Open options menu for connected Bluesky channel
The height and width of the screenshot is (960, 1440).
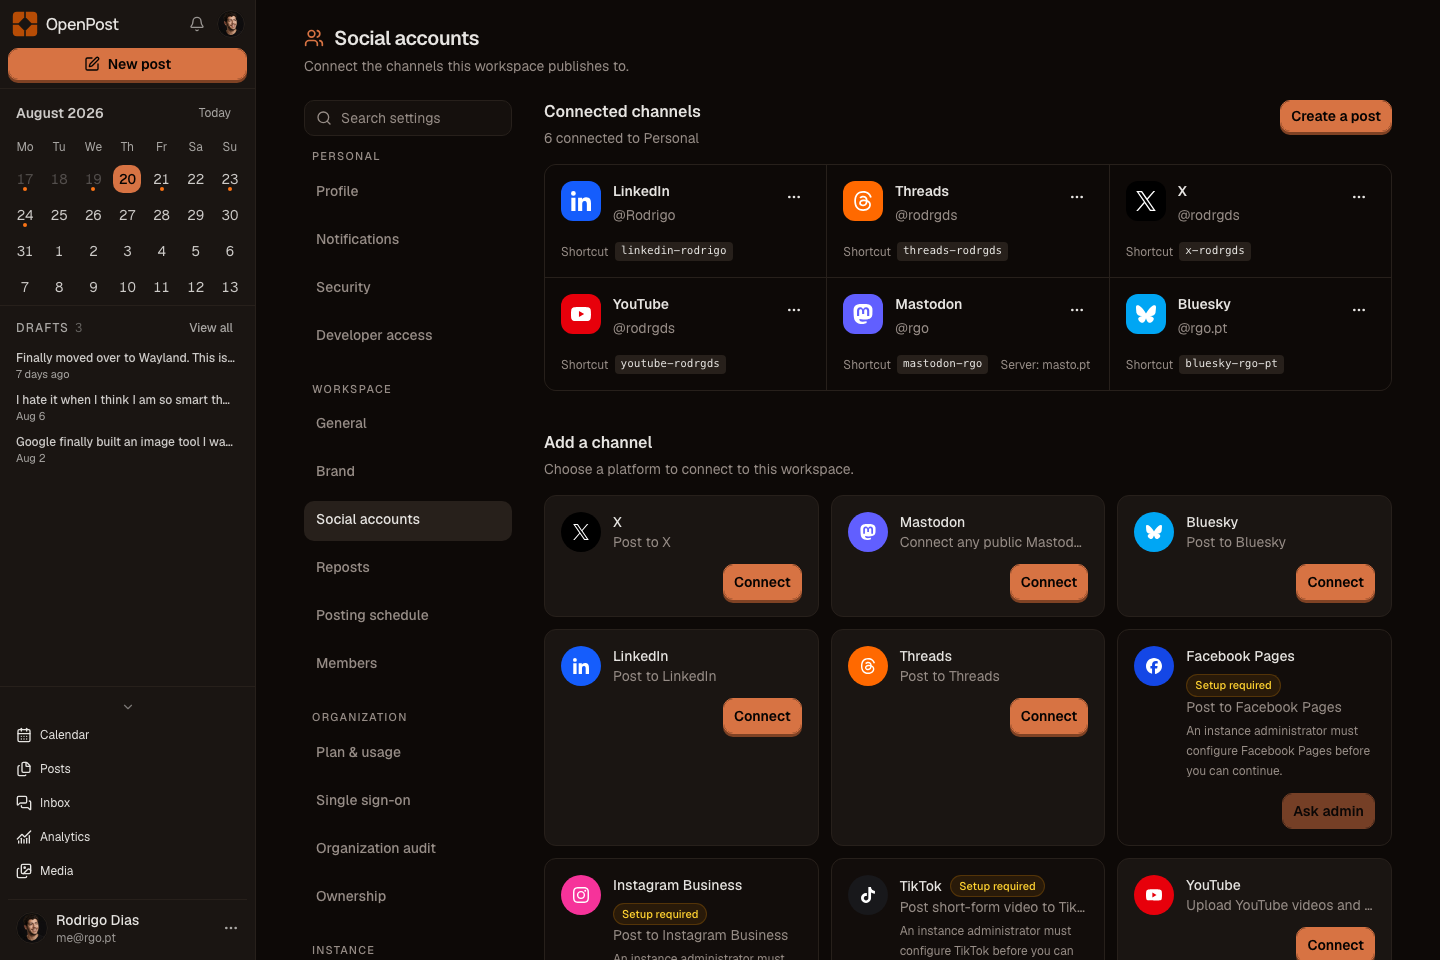(1359, 310)
